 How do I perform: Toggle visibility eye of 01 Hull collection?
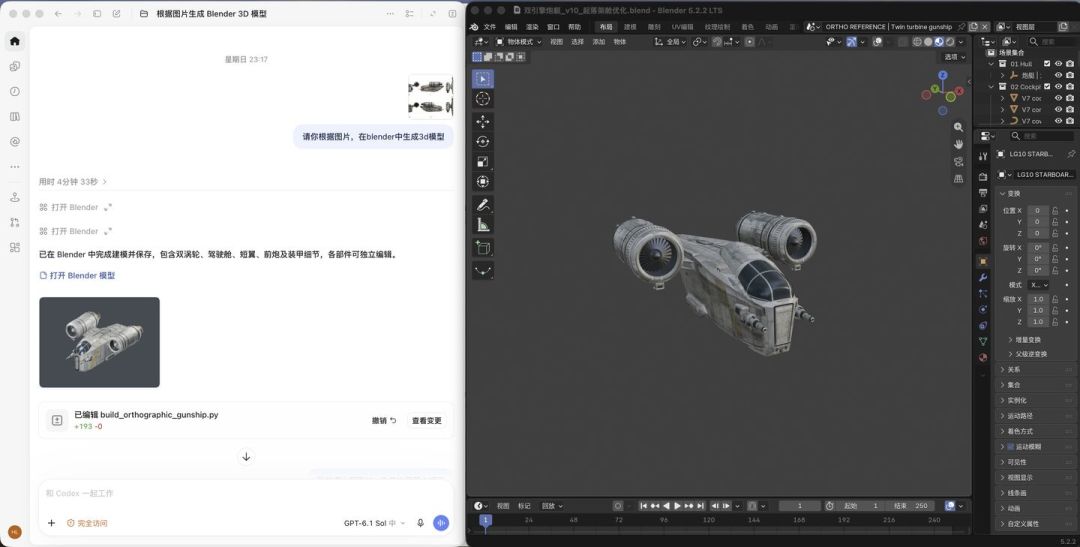click(1059, 63)
